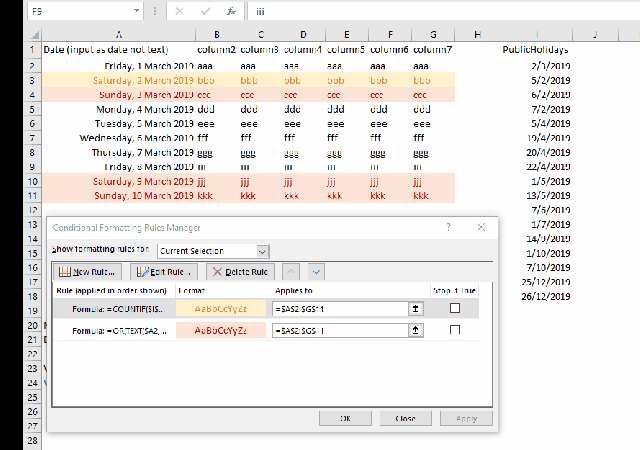Select the OR(TEXT formula rule row
The image size is (640, 450).
[x=266, y=330]
